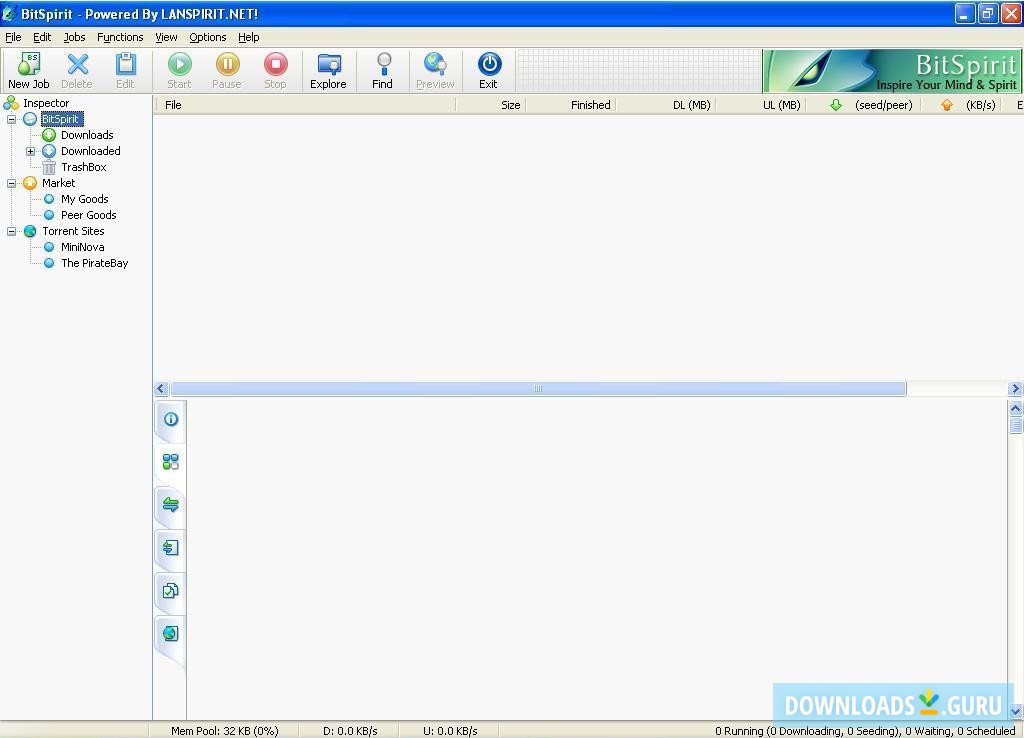Open the File menu

click(x=13, y=37)
